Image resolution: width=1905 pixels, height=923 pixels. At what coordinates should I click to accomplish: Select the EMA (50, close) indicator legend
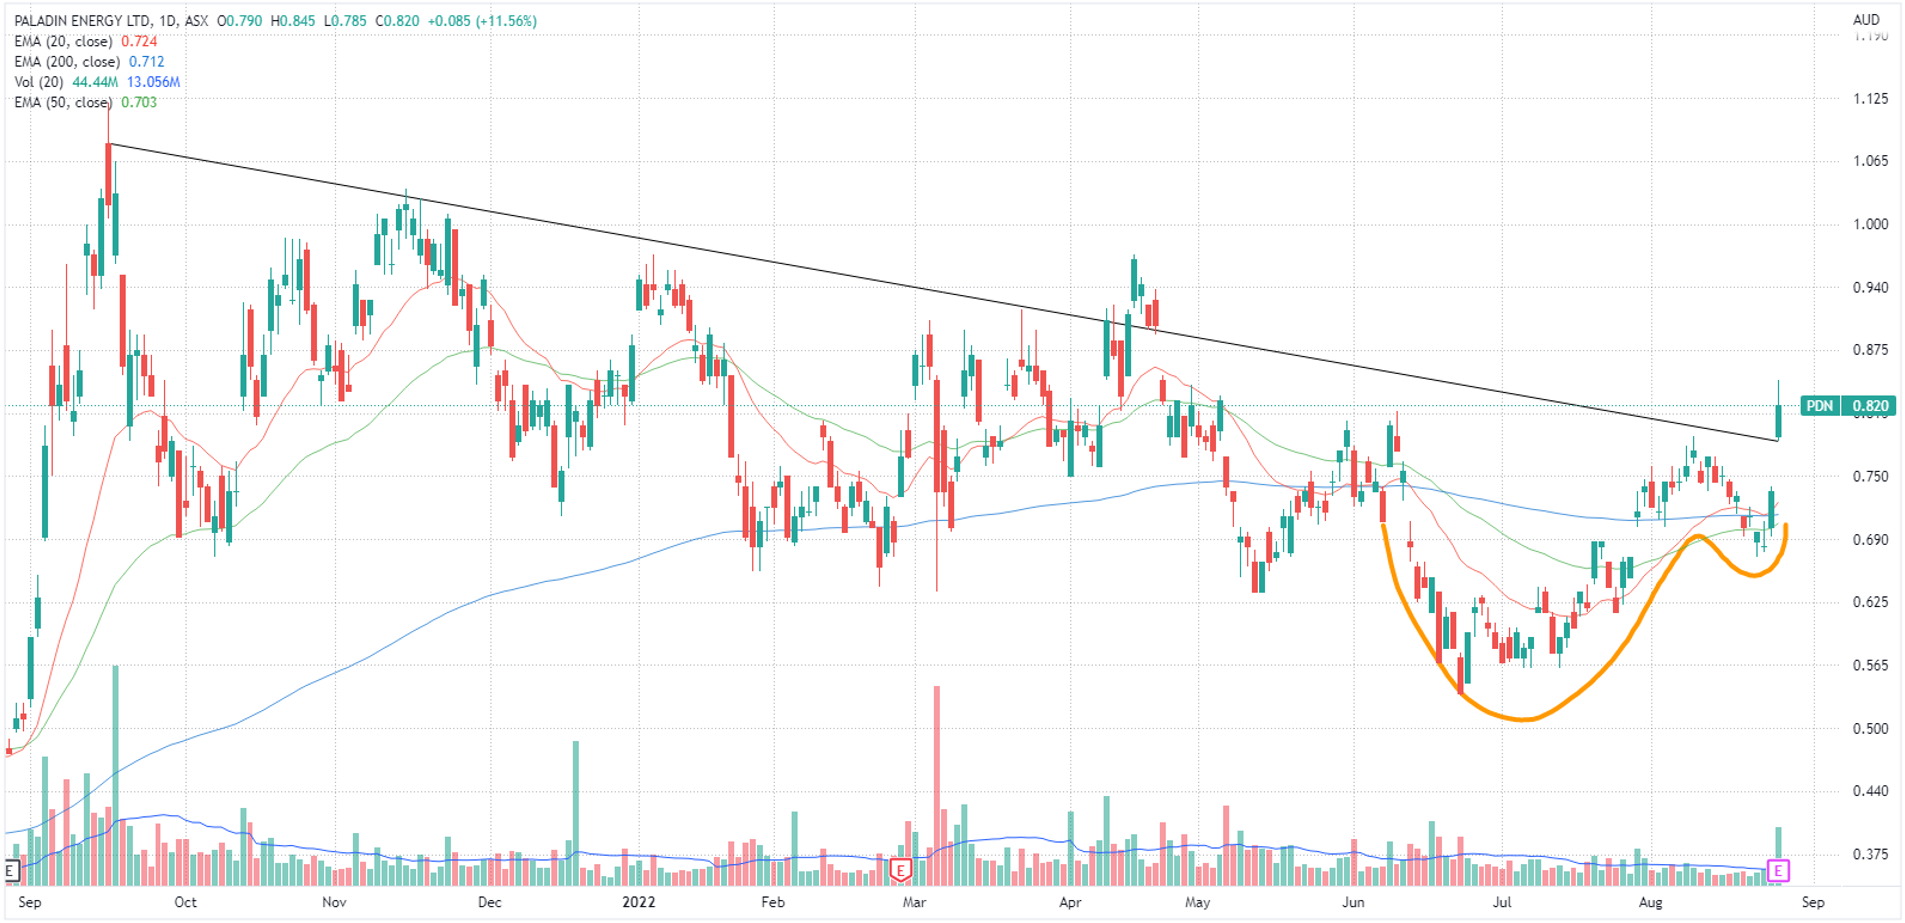[x=64, y=102]
